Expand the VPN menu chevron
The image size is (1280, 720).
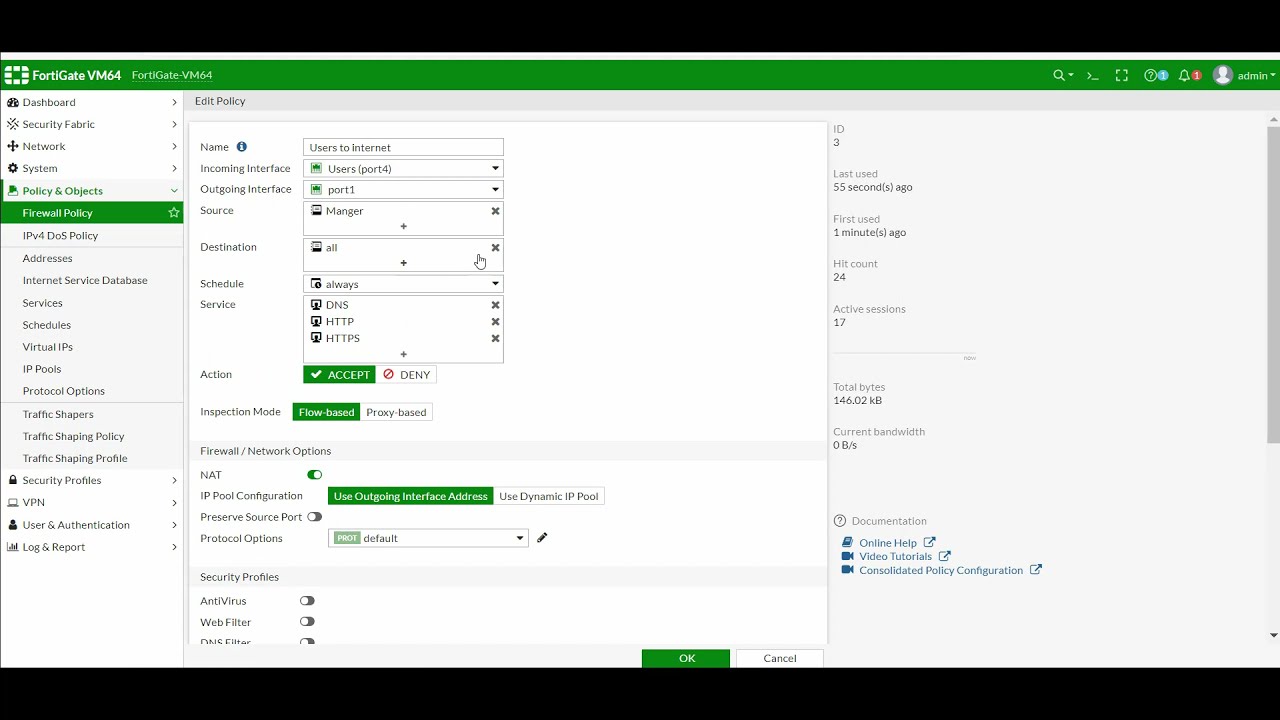(x=174, y=502)
